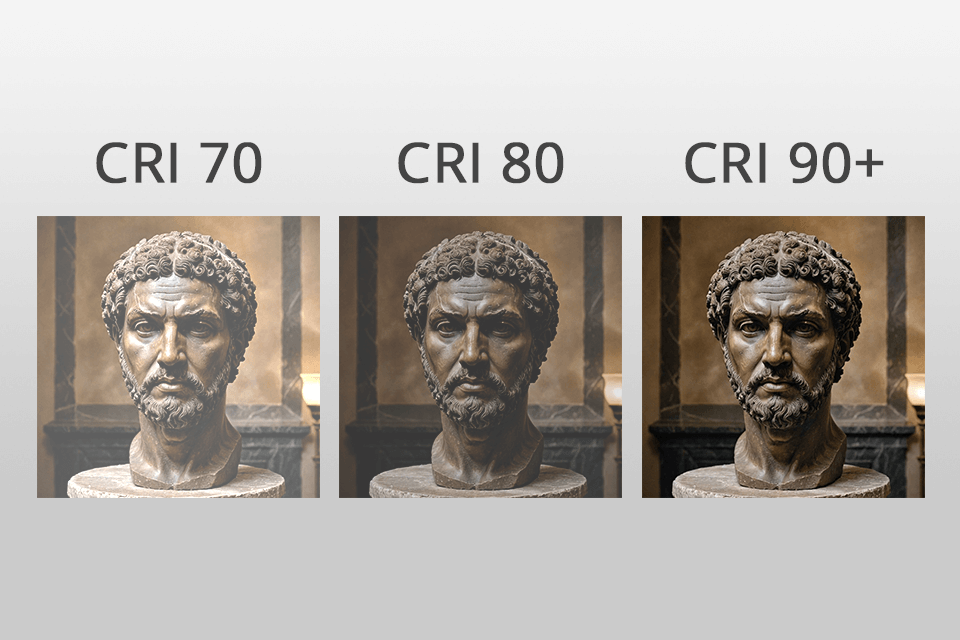Click the CRI 70 heading text

178,163
